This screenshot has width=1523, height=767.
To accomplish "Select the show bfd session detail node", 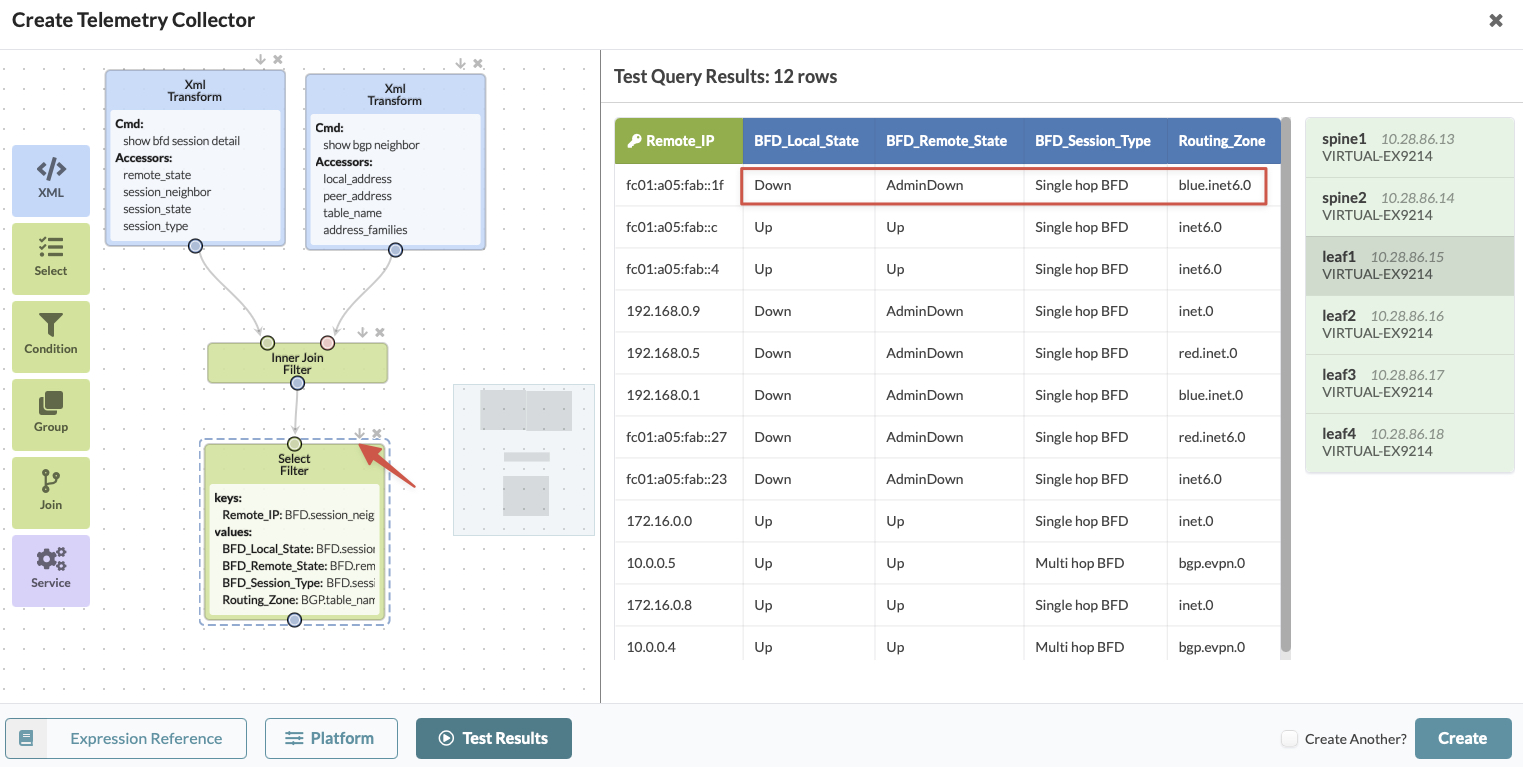I will click(195, 157).
